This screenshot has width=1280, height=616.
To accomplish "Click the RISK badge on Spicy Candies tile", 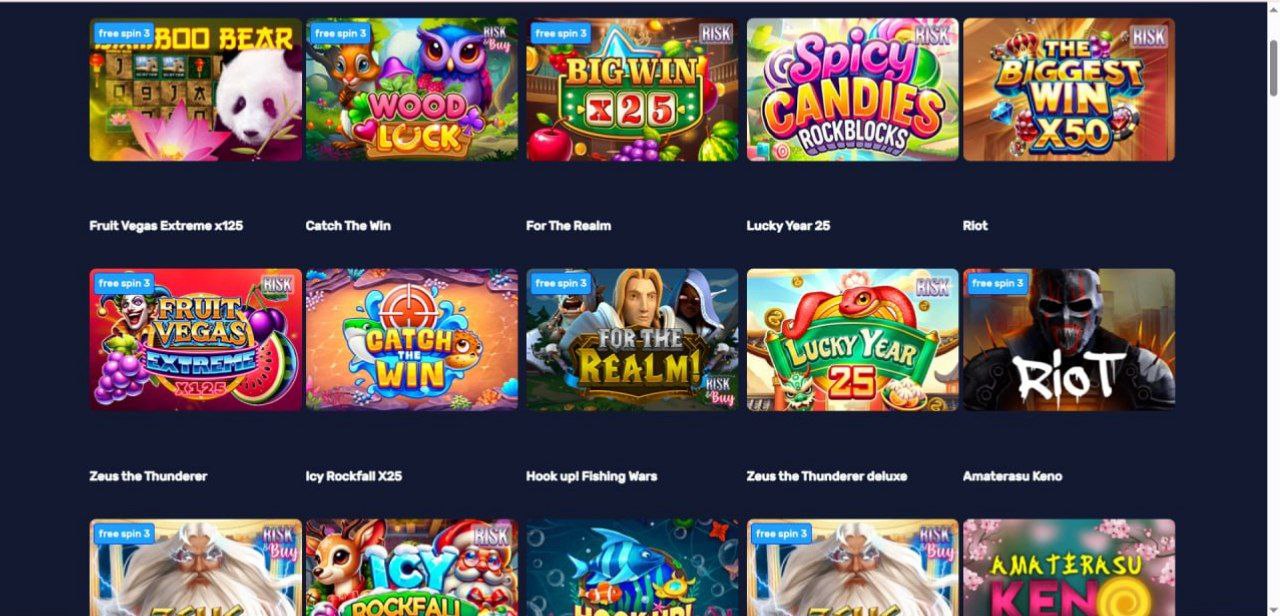I will click(932, 35).
